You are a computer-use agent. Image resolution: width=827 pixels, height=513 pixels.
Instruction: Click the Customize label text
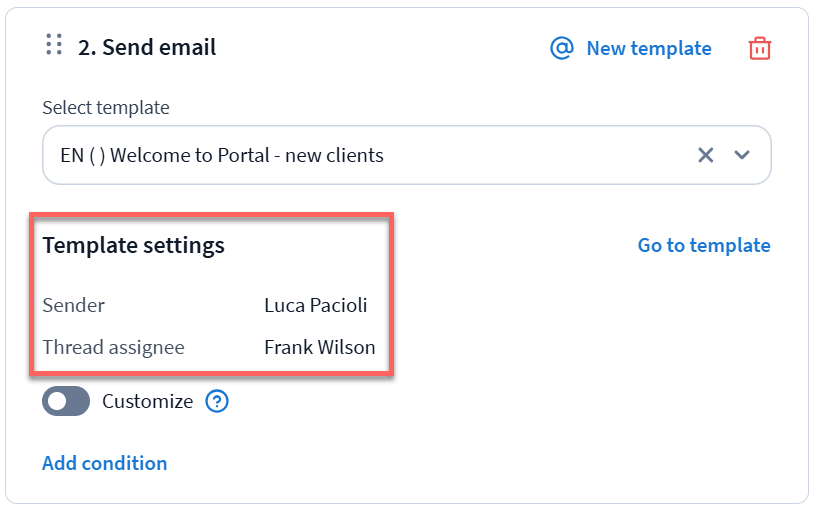click(147, 402)
